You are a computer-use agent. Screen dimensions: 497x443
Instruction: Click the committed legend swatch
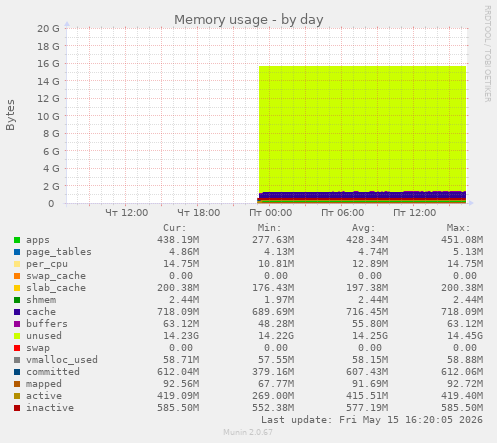tap(17, 372)
